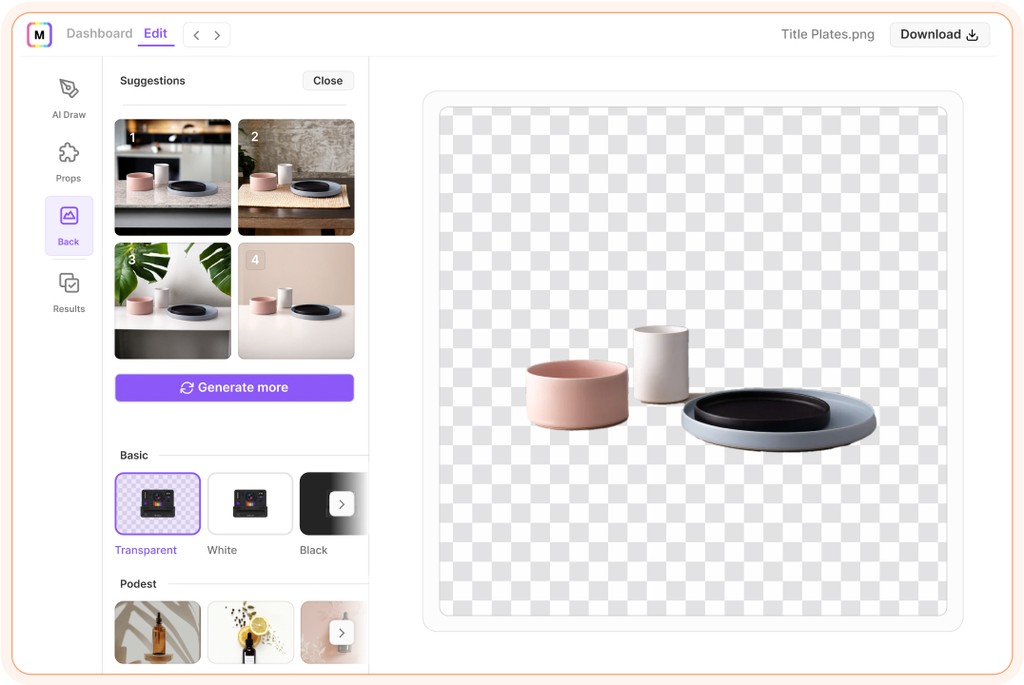1024x685 pixels.
Task: Click the Black label text
Action: coord(313,550)
